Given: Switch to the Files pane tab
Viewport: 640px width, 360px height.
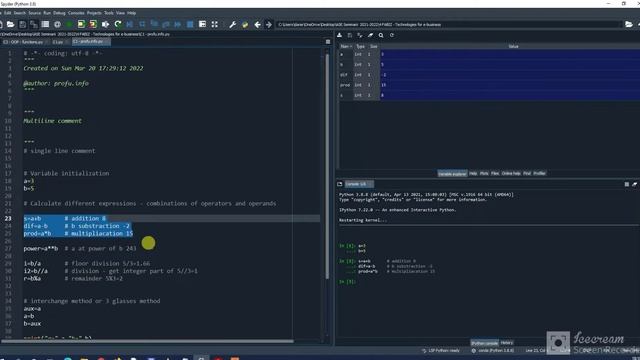Looking at the screenshot, I should pyautogui.click(x=495, y=173).
